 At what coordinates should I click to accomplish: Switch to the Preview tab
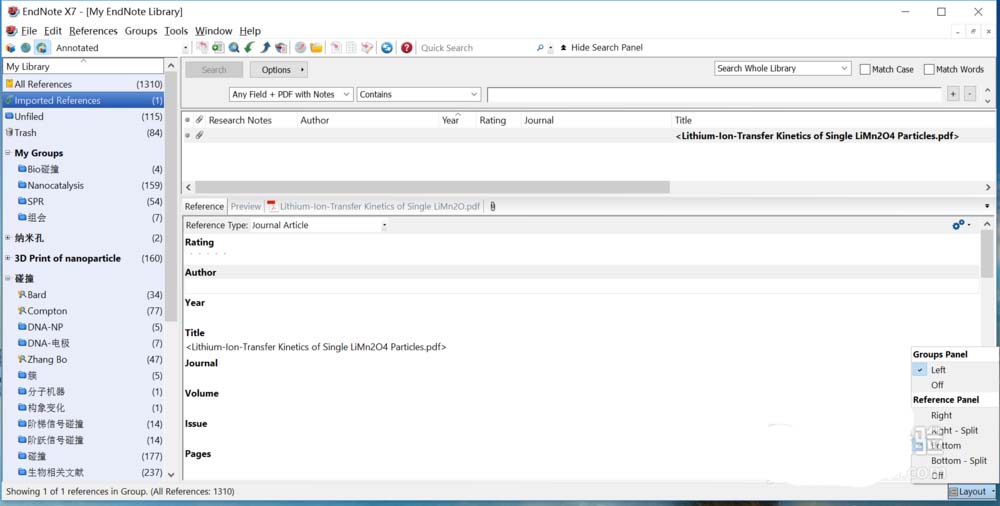coord(245,206)
